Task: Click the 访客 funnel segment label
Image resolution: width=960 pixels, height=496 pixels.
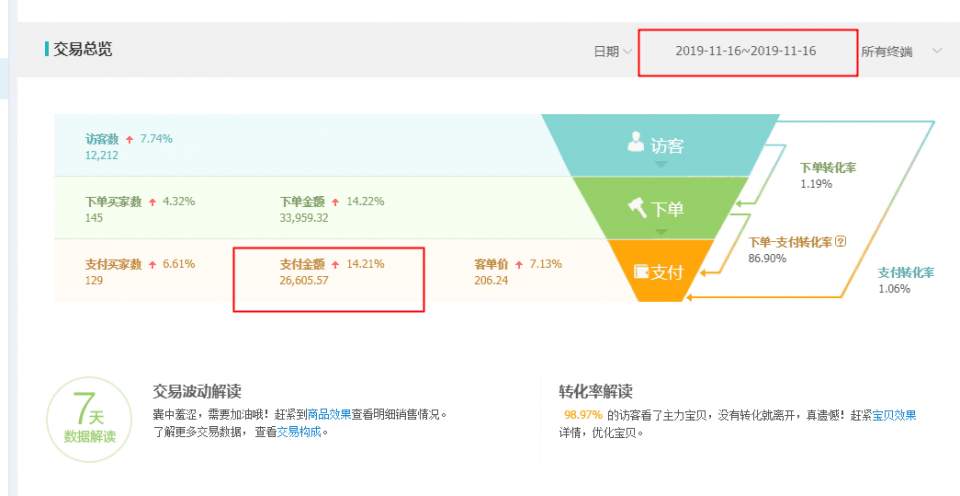Action: [667, 145]
